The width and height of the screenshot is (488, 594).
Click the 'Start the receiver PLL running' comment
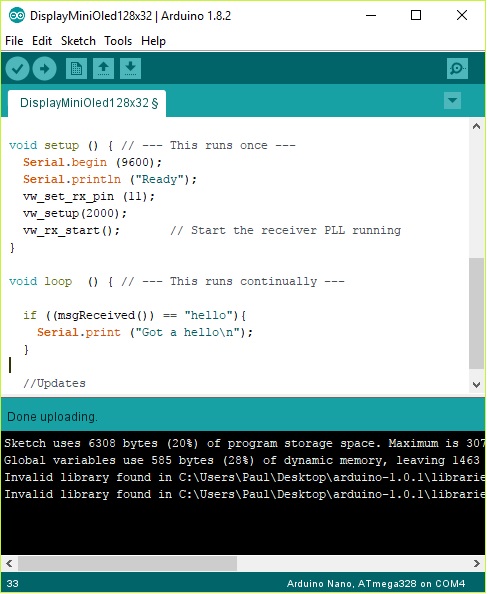click(286, 230)
